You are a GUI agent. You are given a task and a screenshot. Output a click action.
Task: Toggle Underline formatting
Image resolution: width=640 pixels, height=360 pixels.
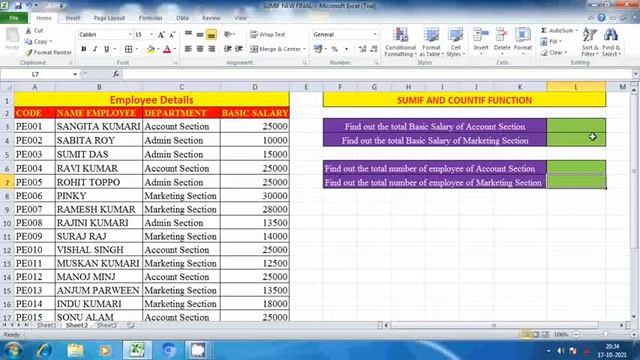point(107,49)
